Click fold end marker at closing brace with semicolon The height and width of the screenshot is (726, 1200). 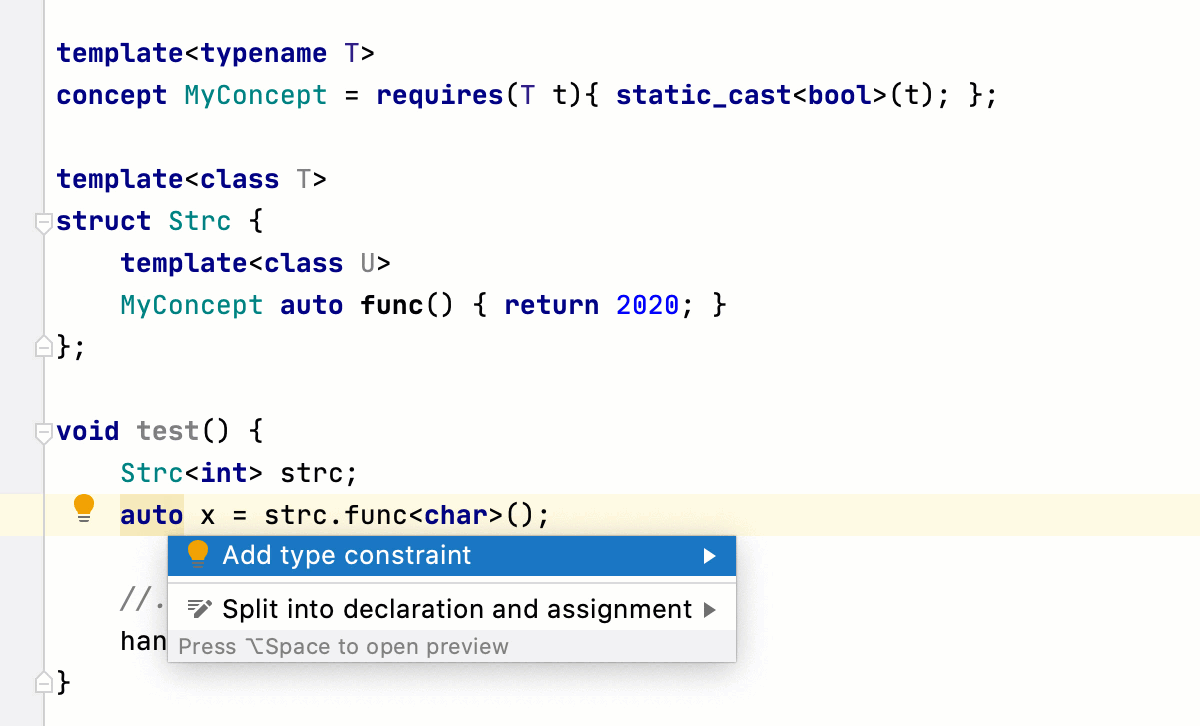pyautogui.click(x=43, y=347)
